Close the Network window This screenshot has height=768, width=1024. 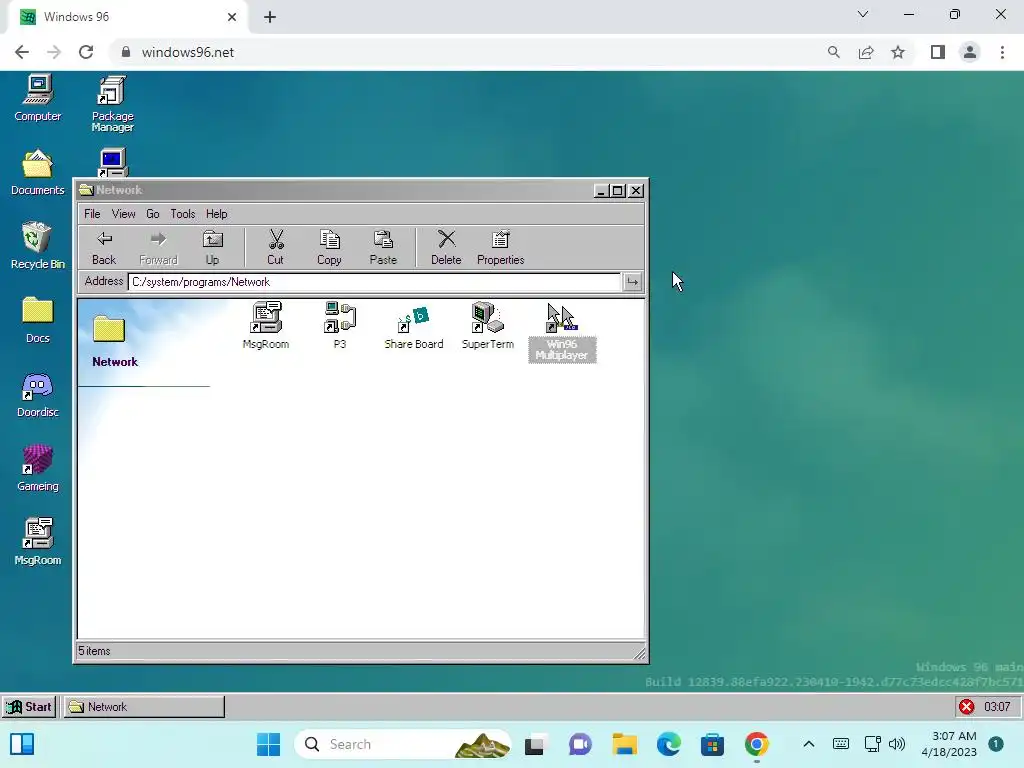tap(635, 191)
